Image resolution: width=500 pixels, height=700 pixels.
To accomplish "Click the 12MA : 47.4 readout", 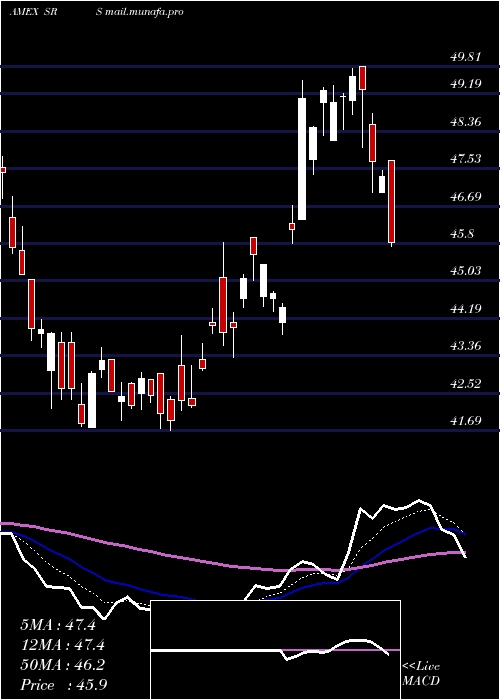I will pos(62,645).
